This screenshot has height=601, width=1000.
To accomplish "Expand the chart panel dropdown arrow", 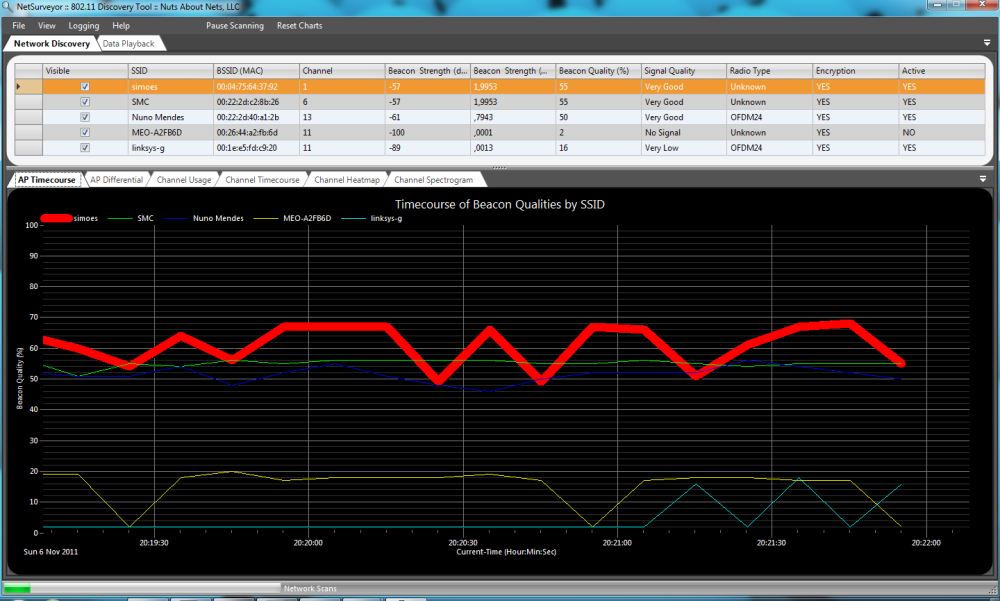I will [x=983, y=179].
